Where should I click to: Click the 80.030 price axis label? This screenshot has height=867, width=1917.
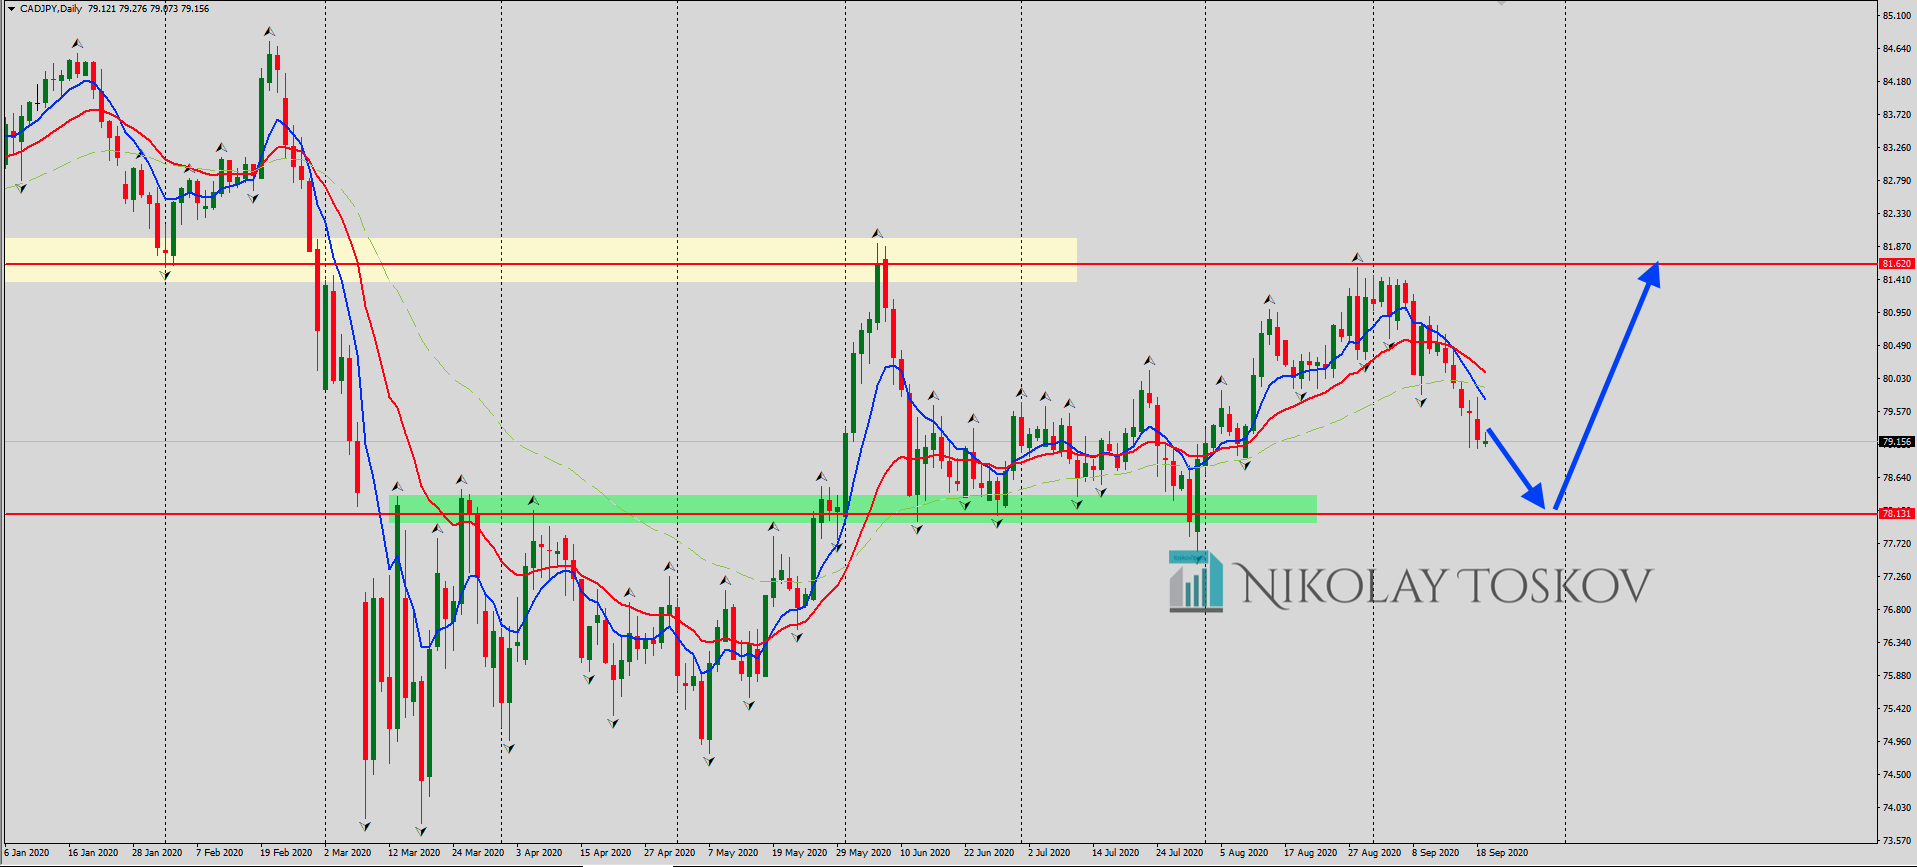[1896, 379]
